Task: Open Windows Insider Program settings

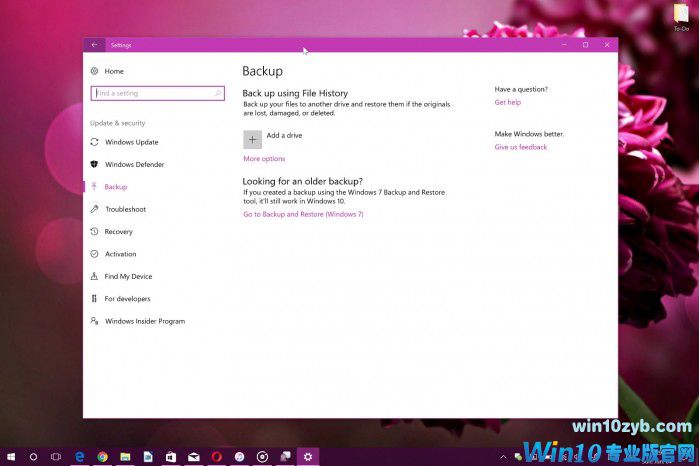Action: coord(145,321)
